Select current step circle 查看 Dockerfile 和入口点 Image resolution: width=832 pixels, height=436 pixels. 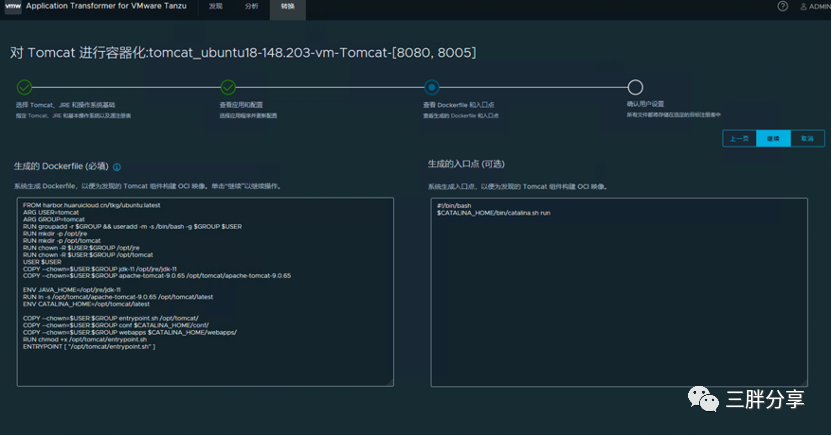tap(432, 87)
